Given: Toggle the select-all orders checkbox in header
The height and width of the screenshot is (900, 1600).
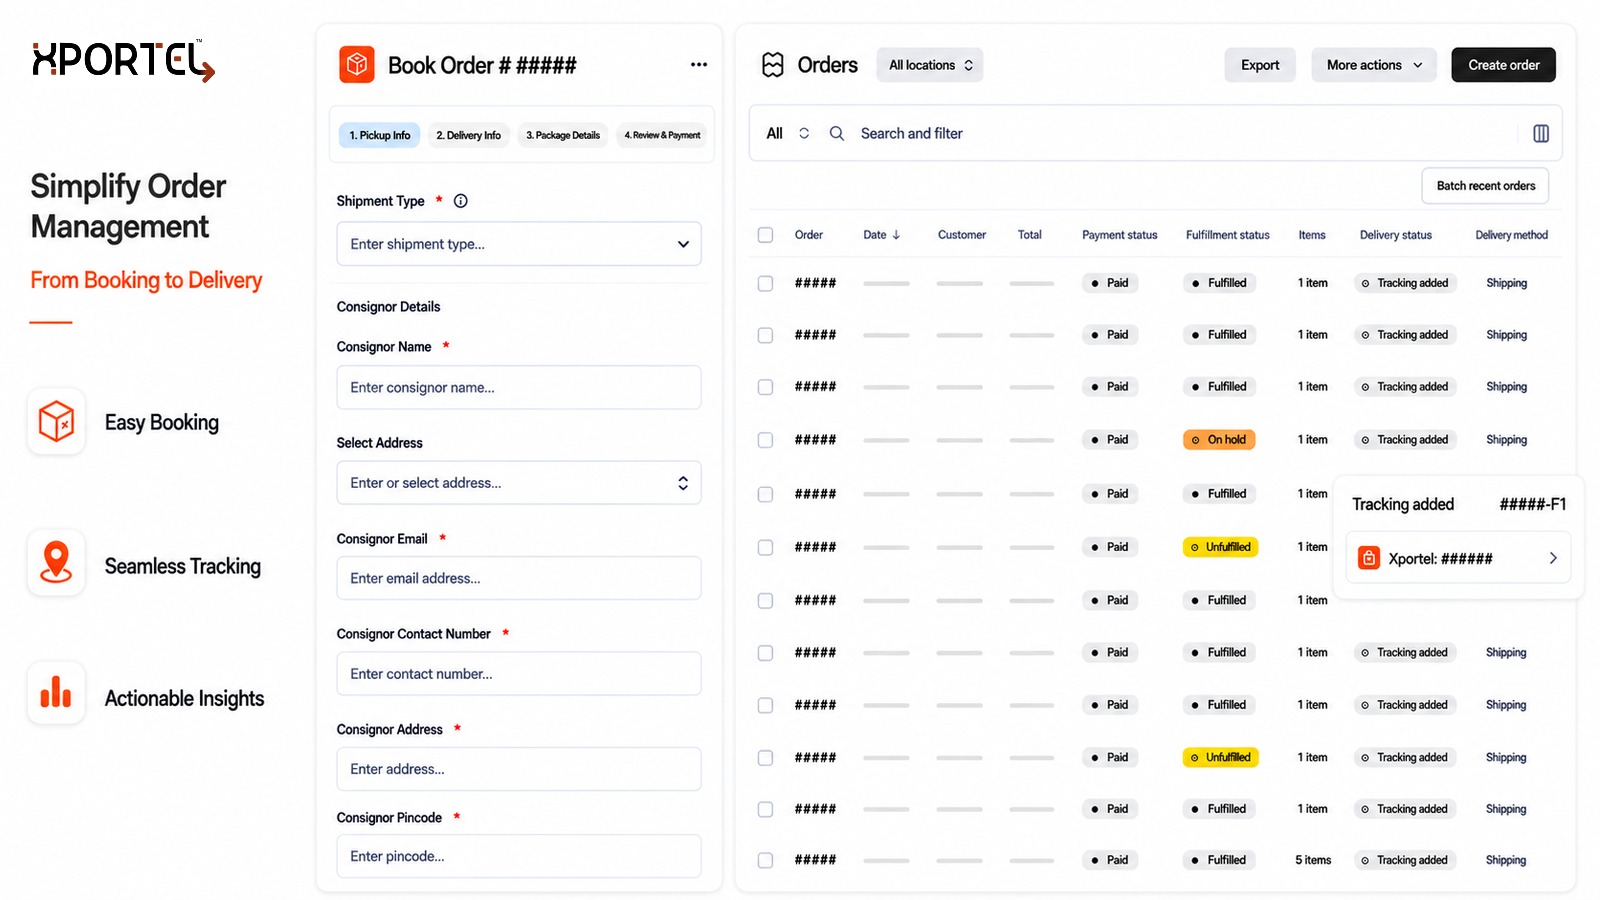Looking at the screenshot, I should [x=766, y=235].
